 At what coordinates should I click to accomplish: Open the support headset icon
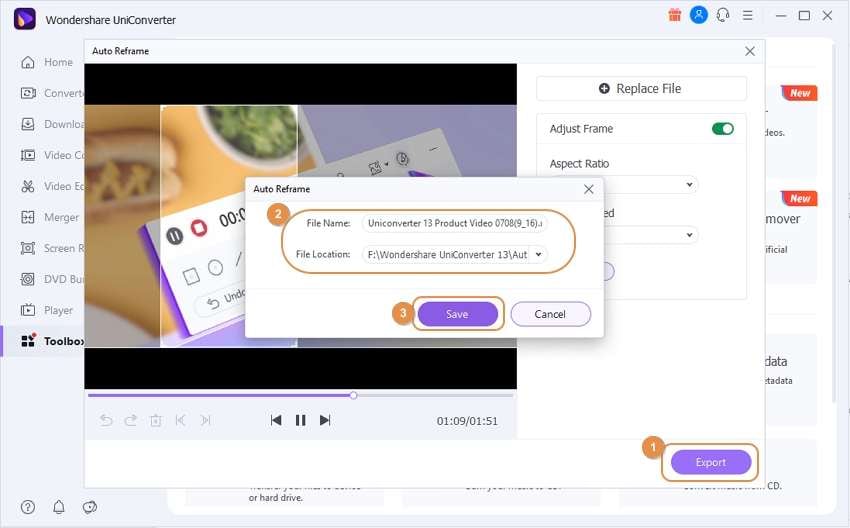click(x=723, y=15)
